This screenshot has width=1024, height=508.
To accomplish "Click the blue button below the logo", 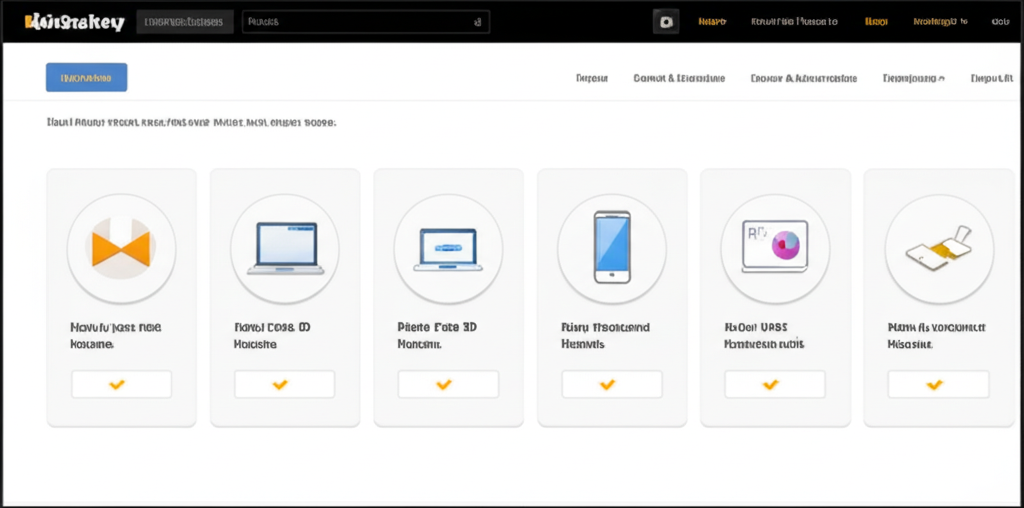I will point(86,78).
